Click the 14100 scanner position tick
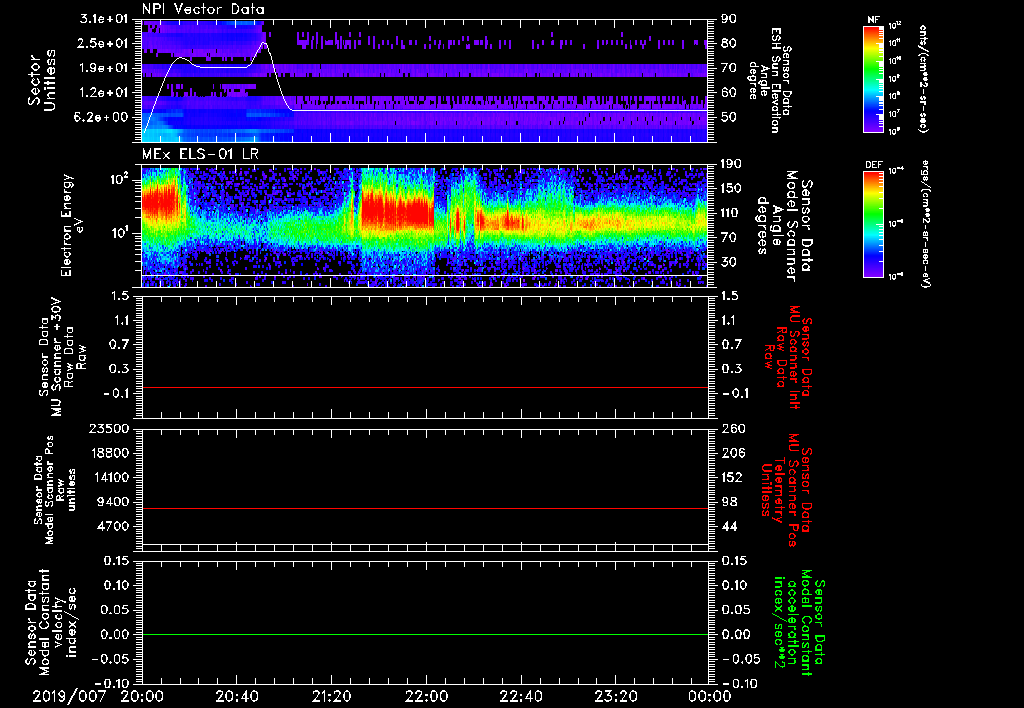 tap(109, 477)
